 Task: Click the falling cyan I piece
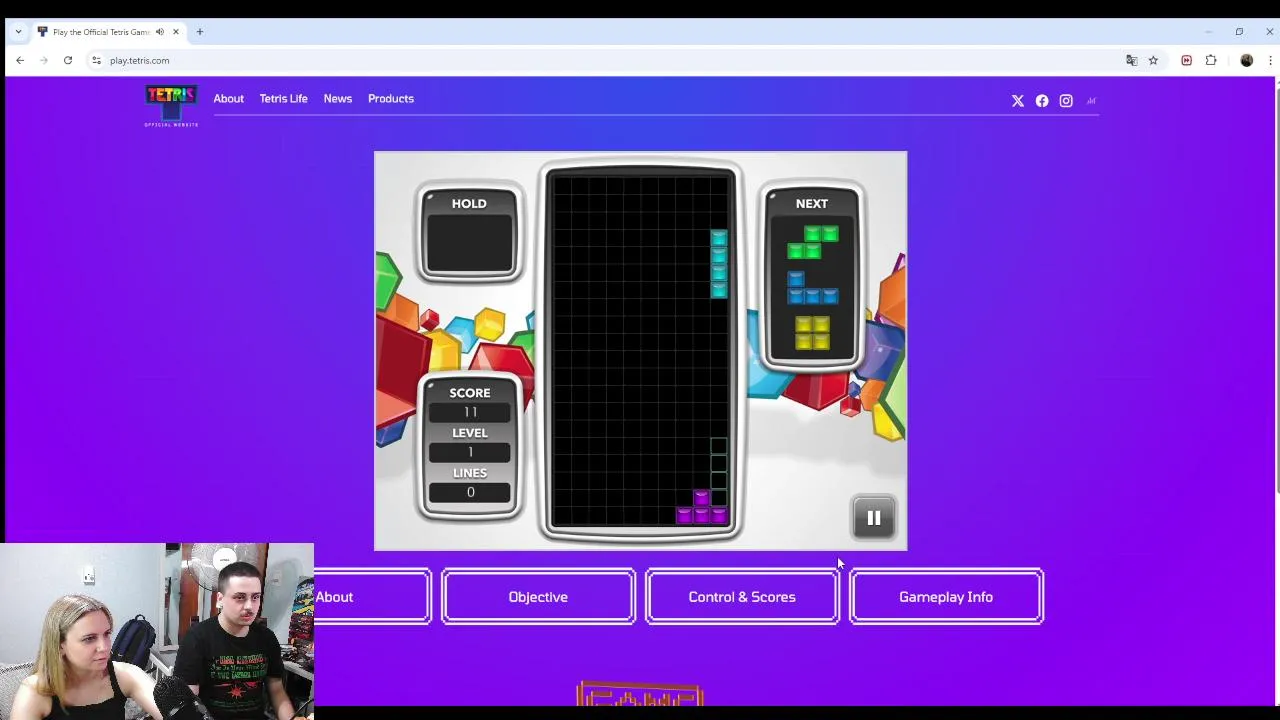[719, 264]
